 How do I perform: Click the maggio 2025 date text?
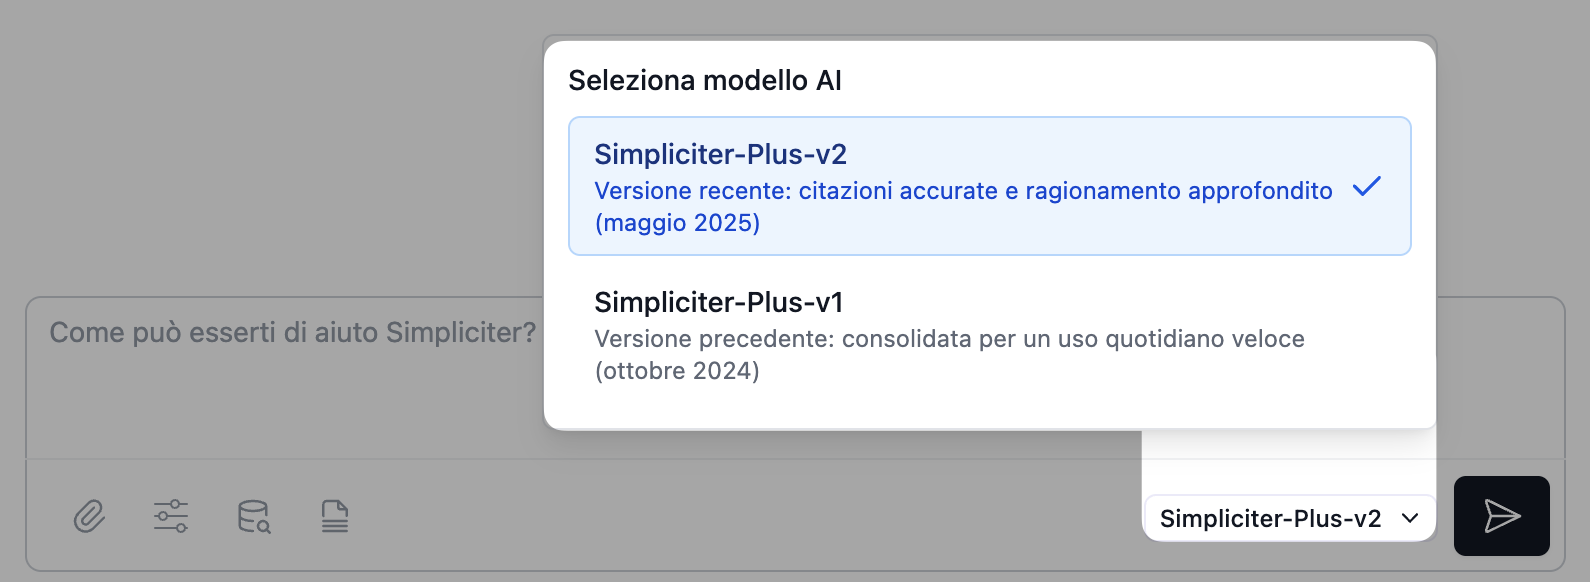[x=677, y=223]
